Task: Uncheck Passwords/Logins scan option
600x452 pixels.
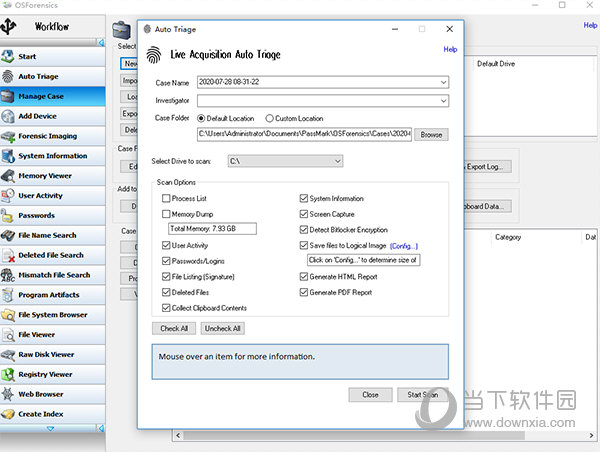Action: pos(166,261)
